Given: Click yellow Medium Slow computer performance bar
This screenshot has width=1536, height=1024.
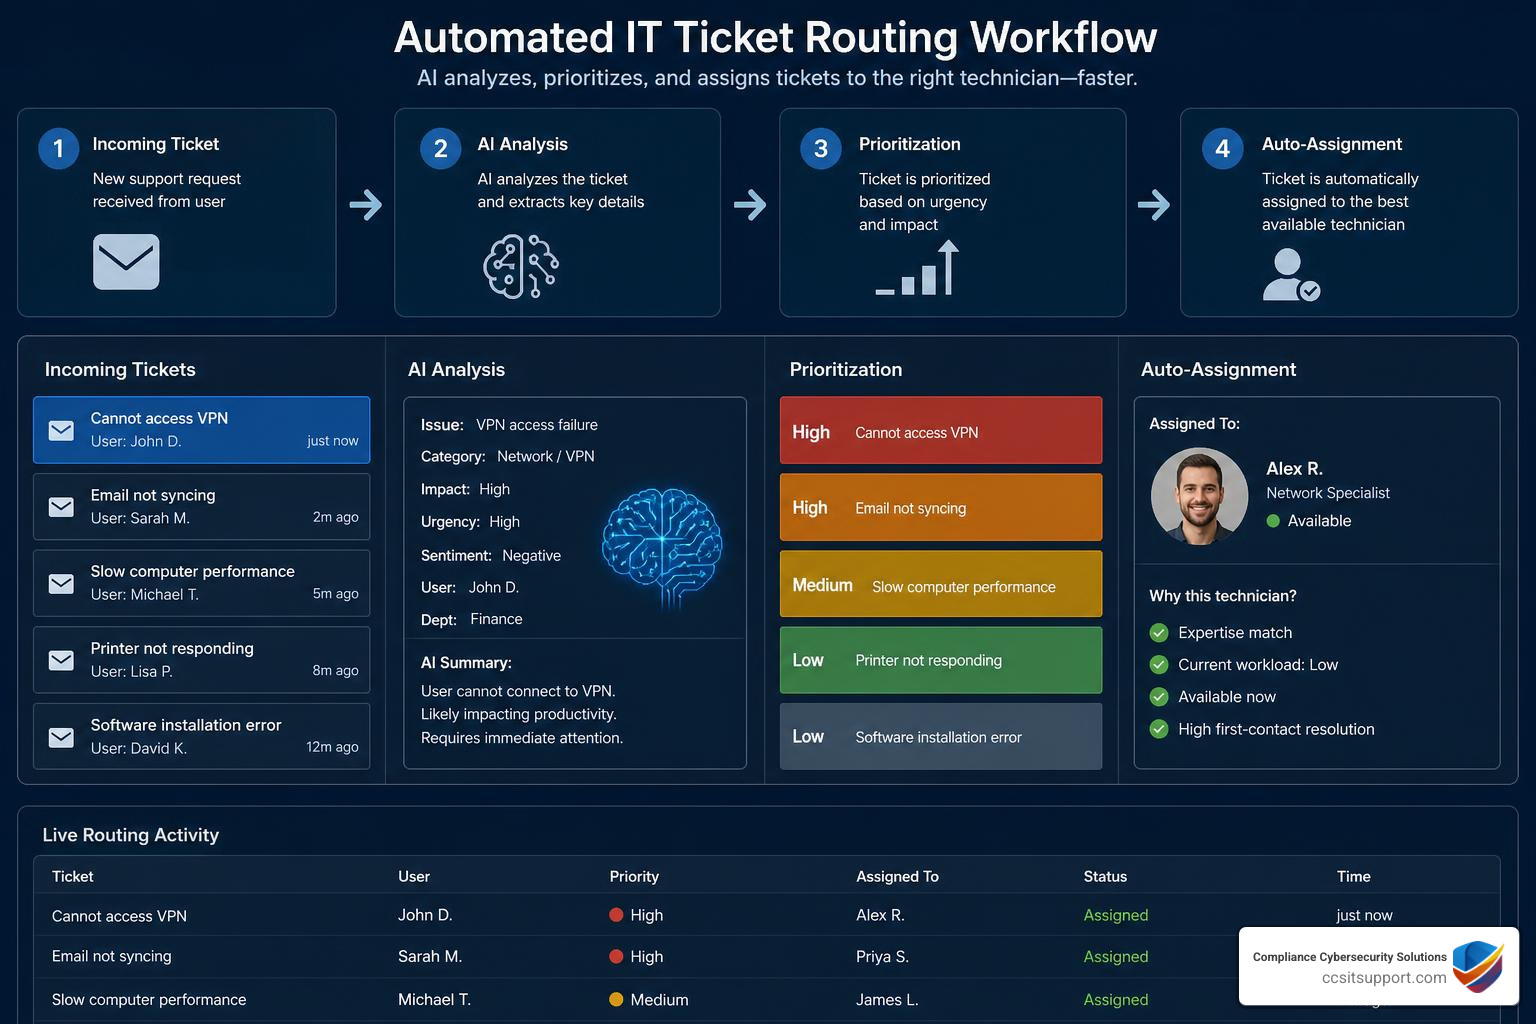Looking at the screenshot, I should [x=941, y=584].
